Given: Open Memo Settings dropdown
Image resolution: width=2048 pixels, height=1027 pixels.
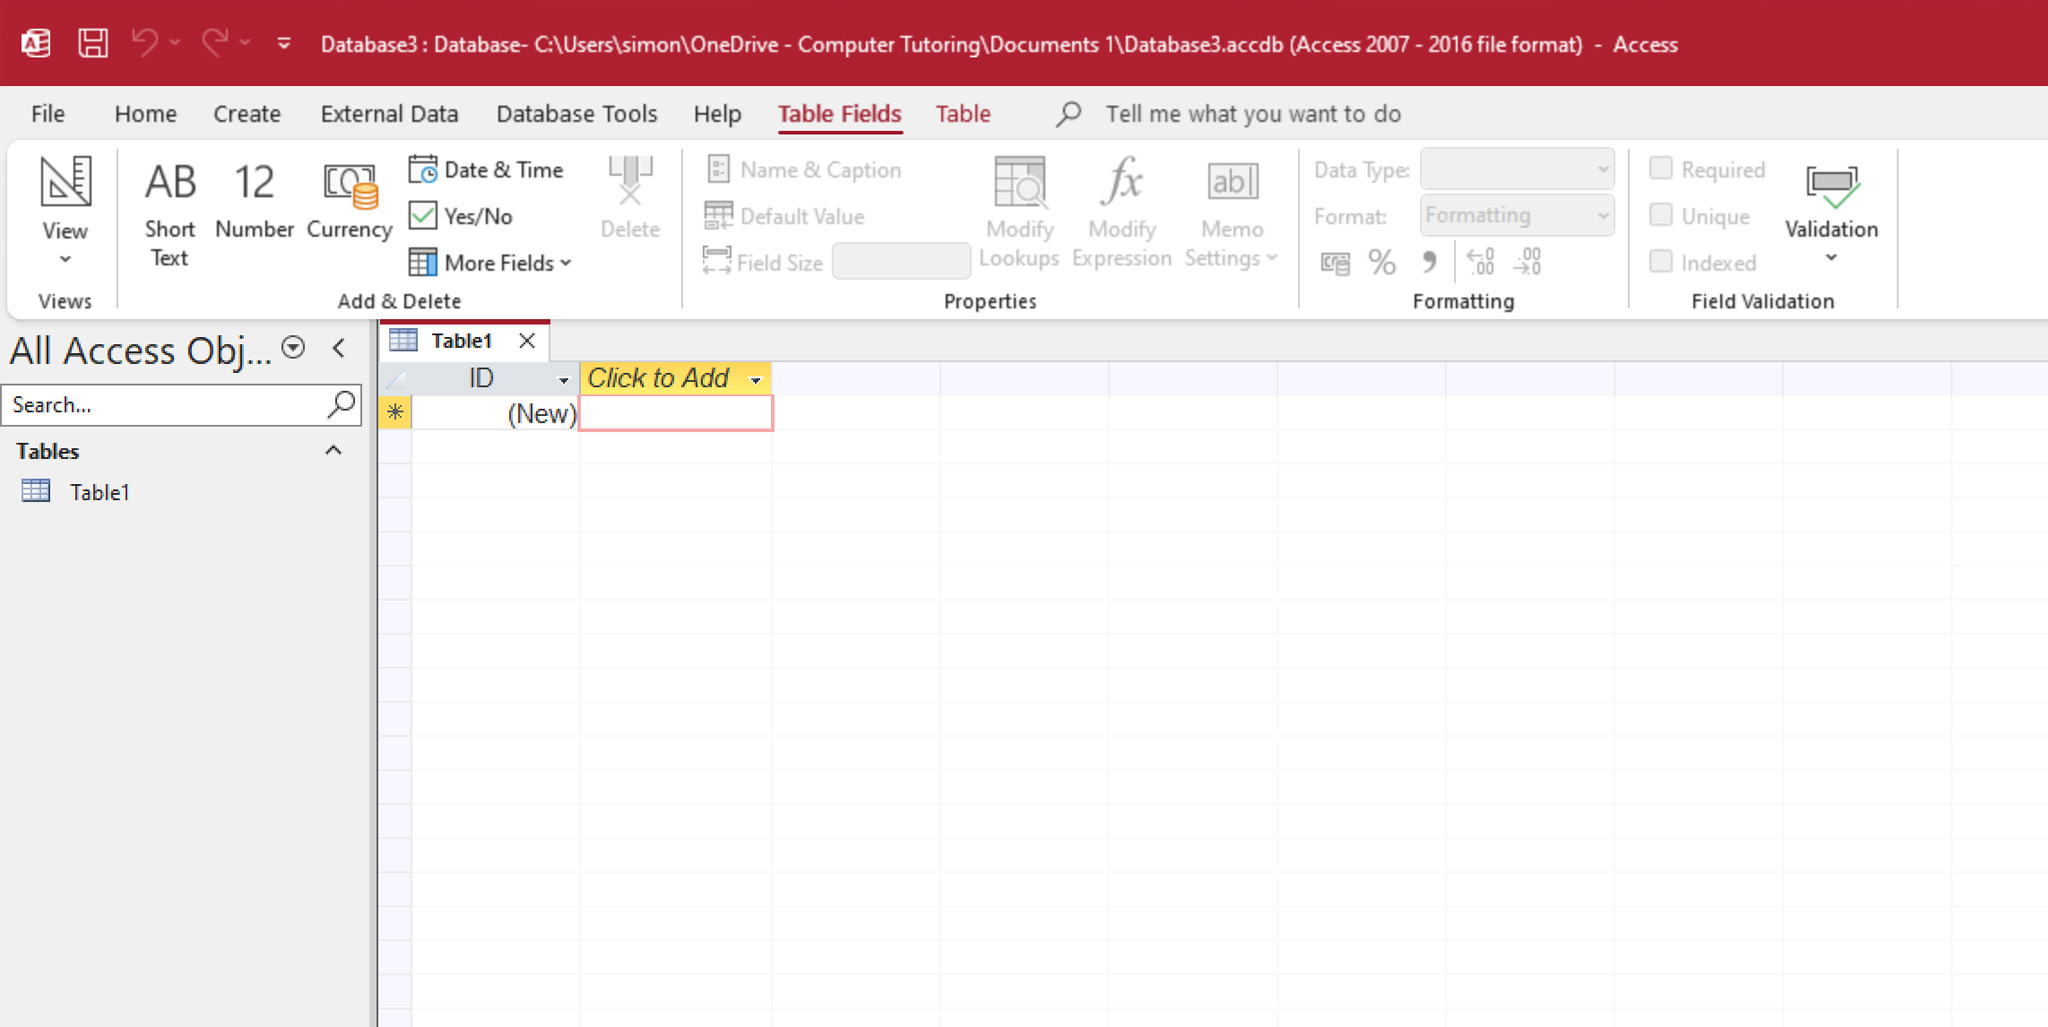Looking at the screenshot, I should 1232,213.
